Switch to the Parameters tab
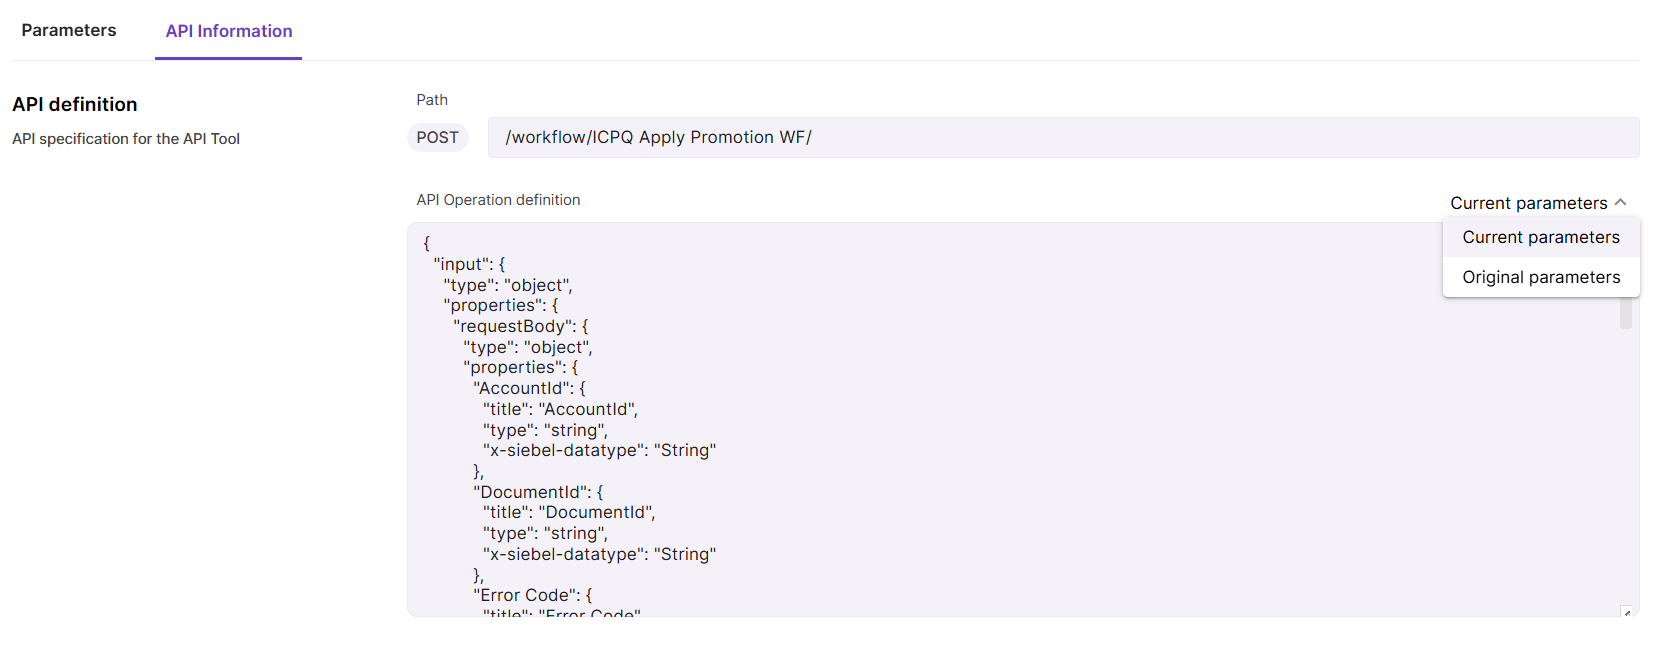This screenshot has height=646, width=1657. click(x=69, y=30)
